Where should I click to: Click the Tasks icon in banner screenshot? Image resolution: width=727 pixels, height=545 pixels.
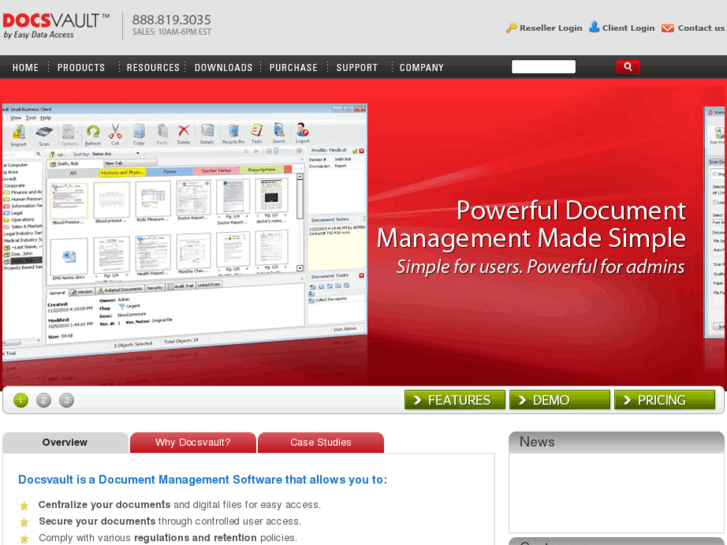257,133
